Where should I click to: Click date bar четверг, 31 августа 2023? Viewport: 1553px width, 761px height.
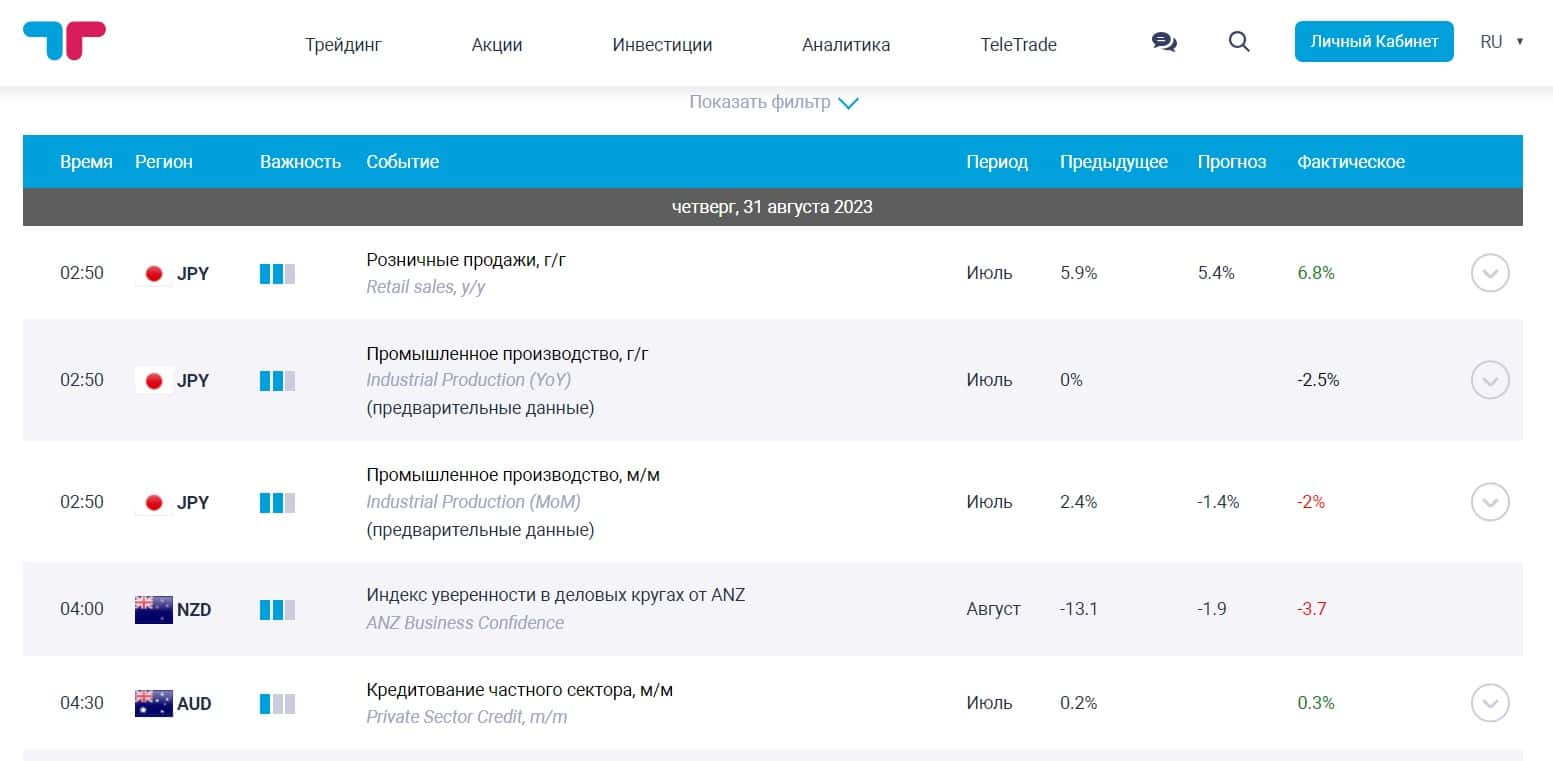[773, 207]
